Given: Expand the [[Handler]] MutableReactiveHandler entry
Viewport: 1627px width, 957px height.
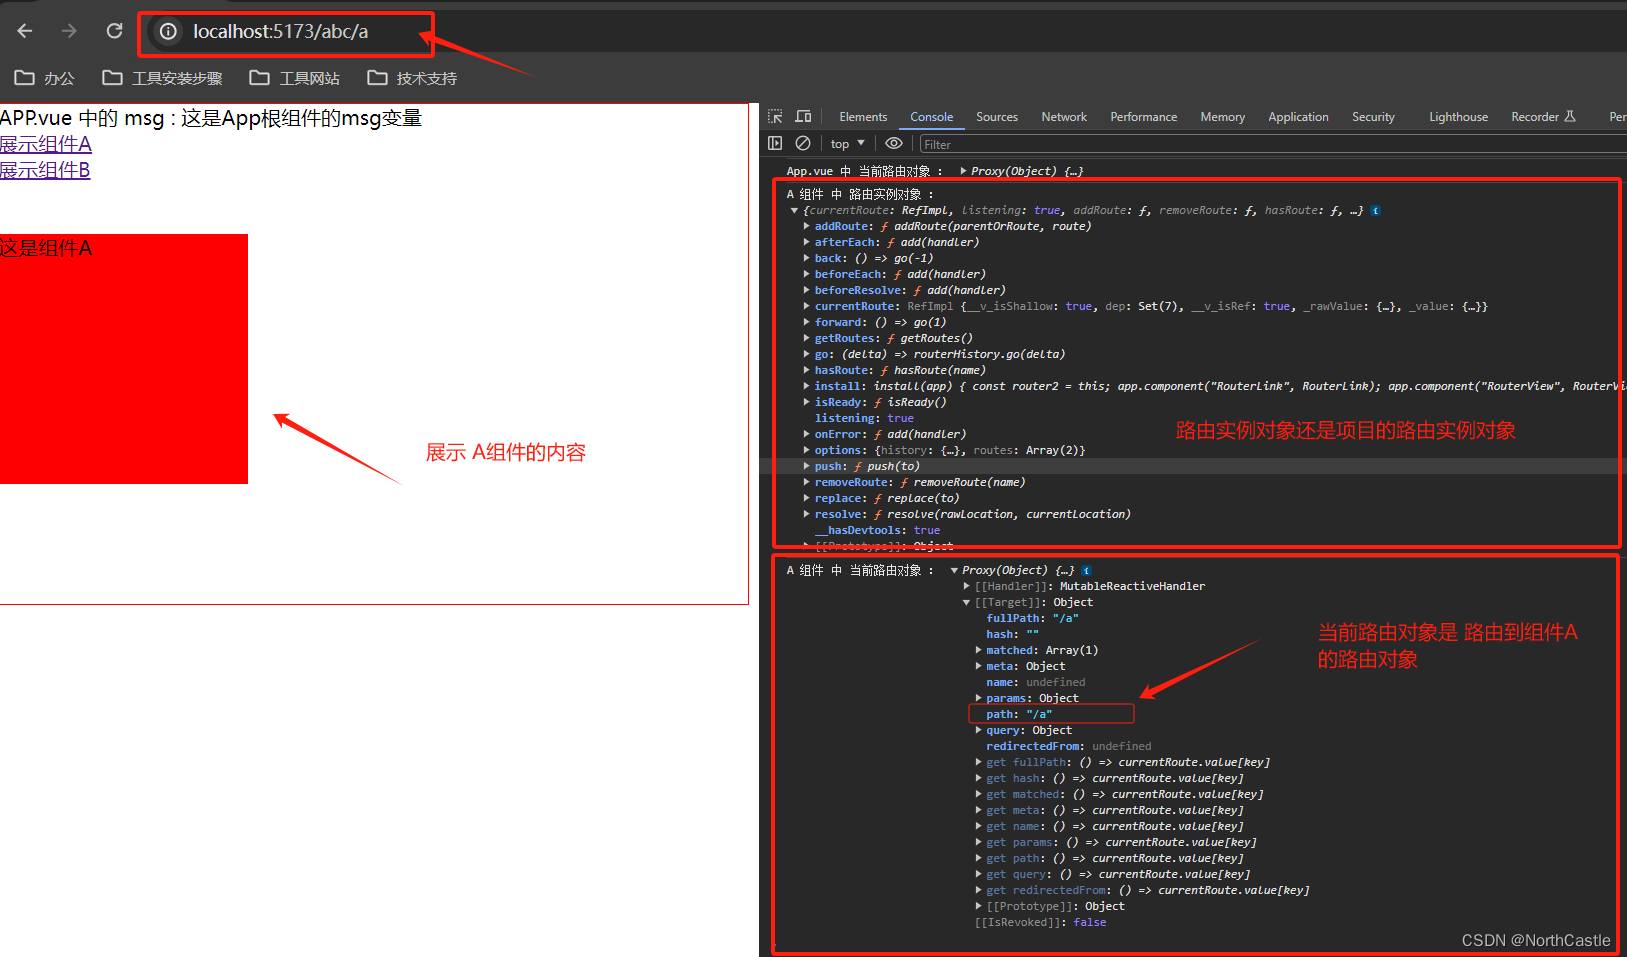Looking at the screenshot, I should pos(966,587).
